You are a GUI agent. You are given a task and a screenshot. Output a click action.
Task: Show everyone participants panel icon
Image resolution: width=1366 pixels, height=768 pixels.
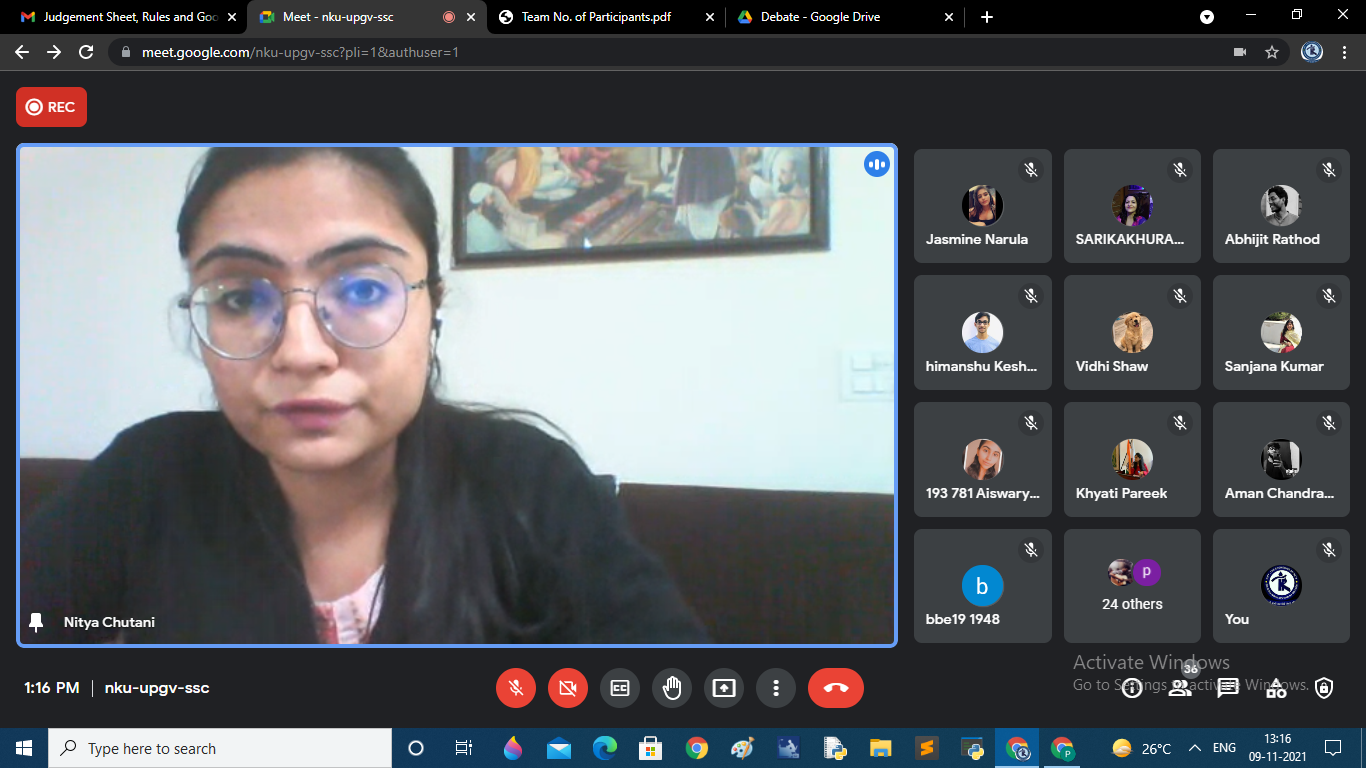point(1180,688)
